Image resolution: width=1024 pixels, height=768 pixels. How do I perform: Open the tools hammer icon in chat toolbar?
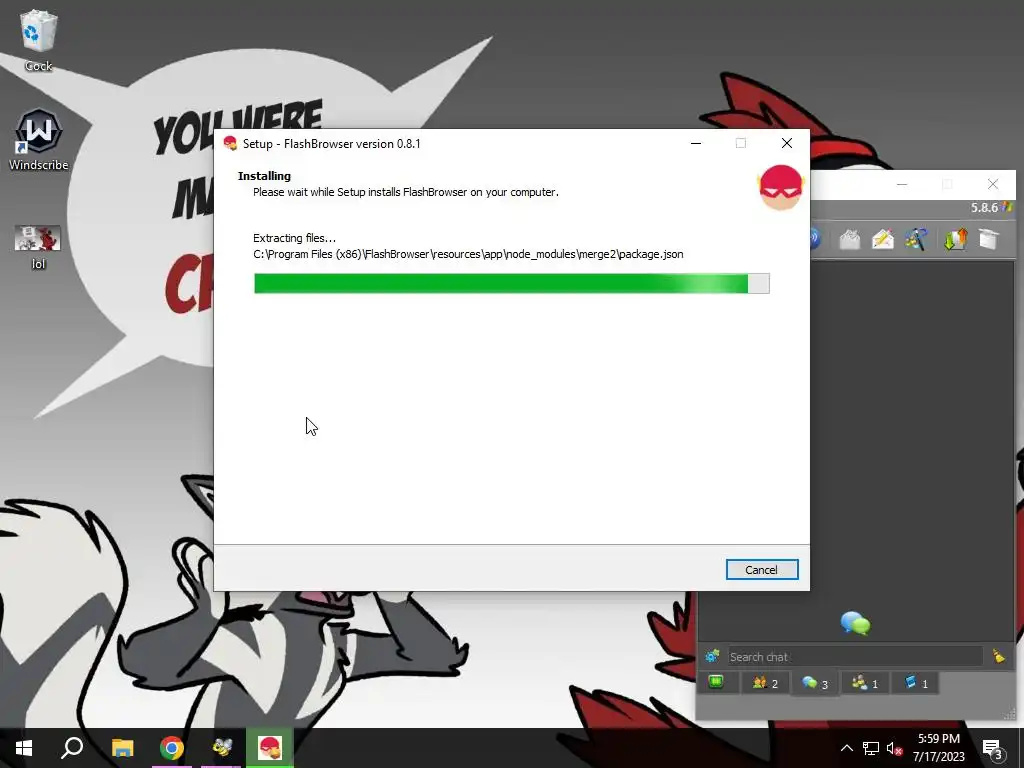point(916,239)
